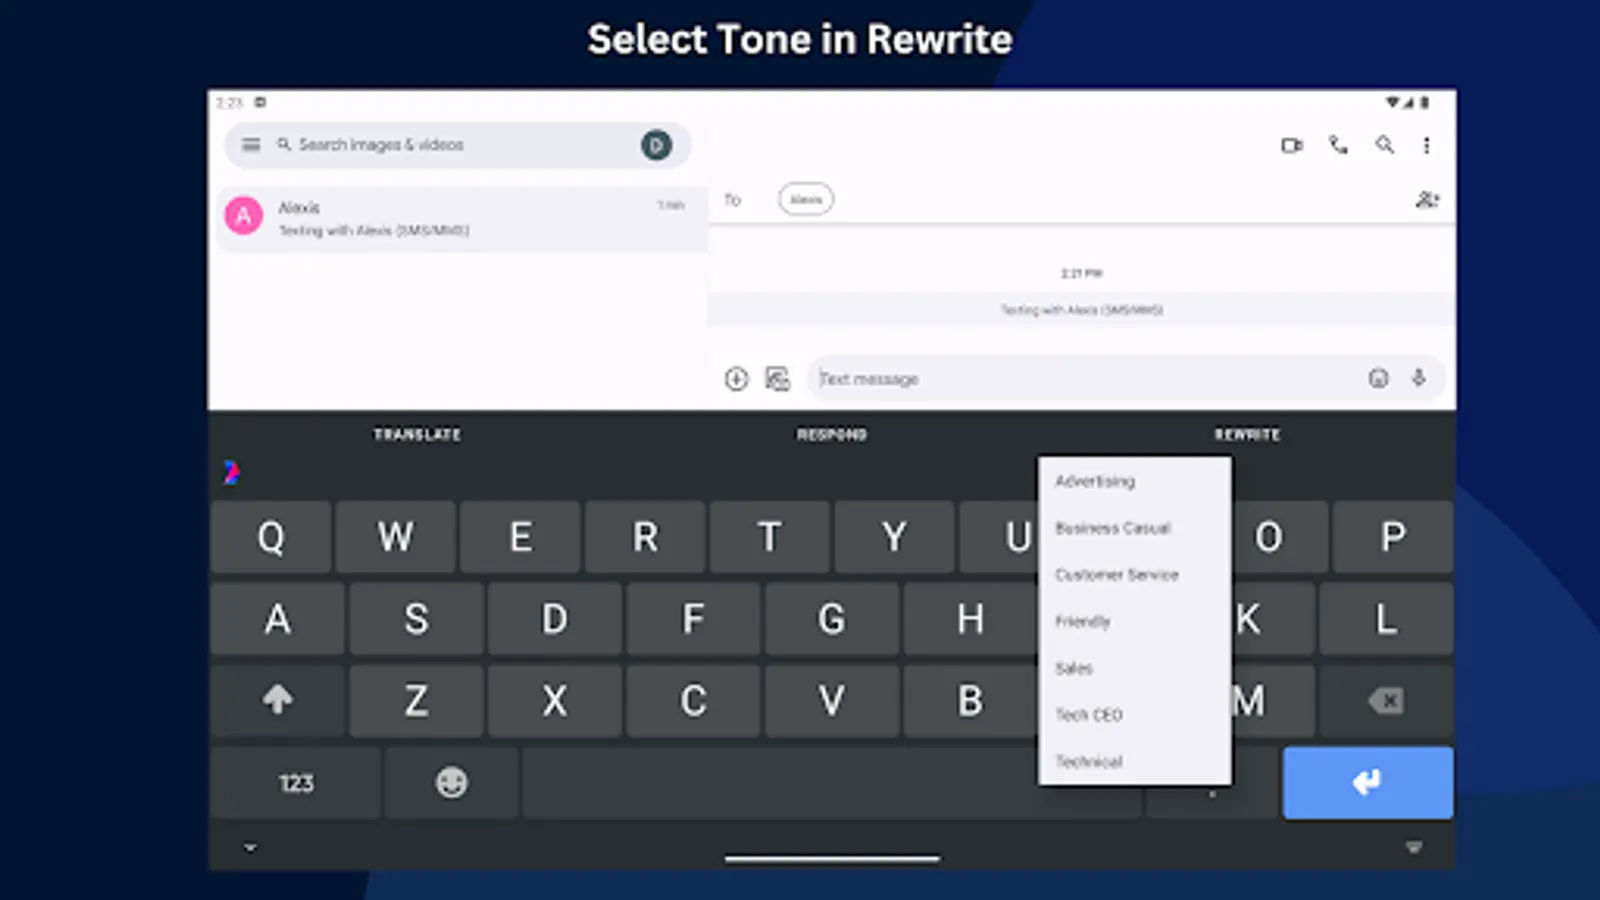Tap the G key

click(832, 619)
